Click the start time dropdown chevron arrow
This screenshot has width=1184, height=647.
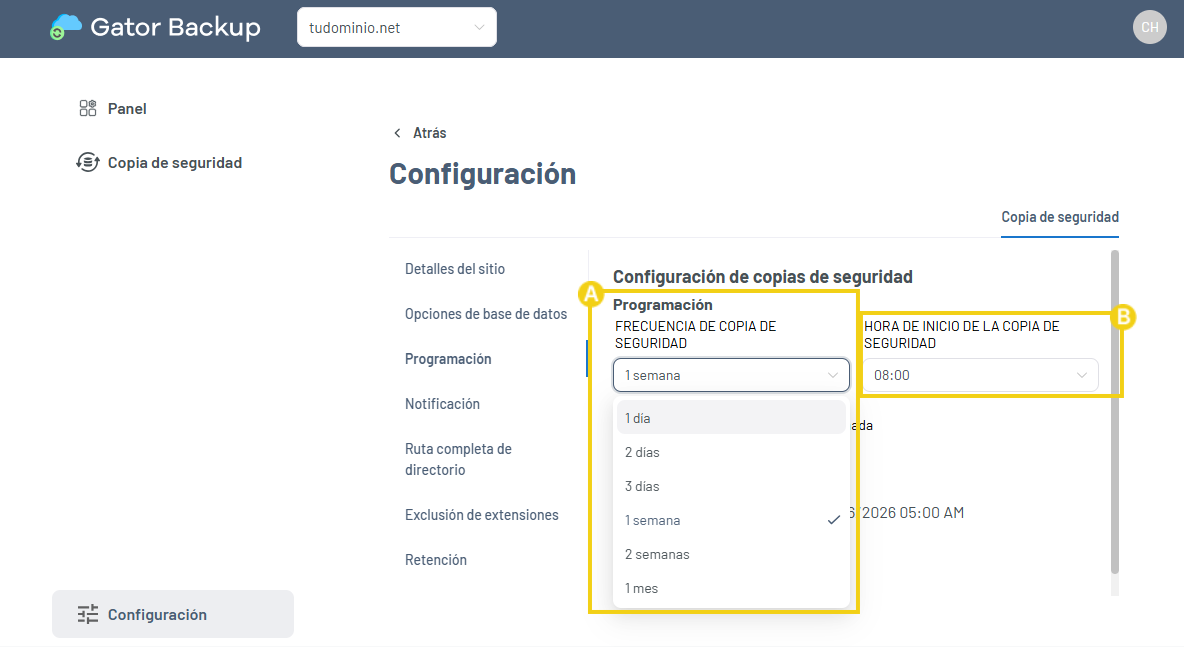click(1081, 375)
